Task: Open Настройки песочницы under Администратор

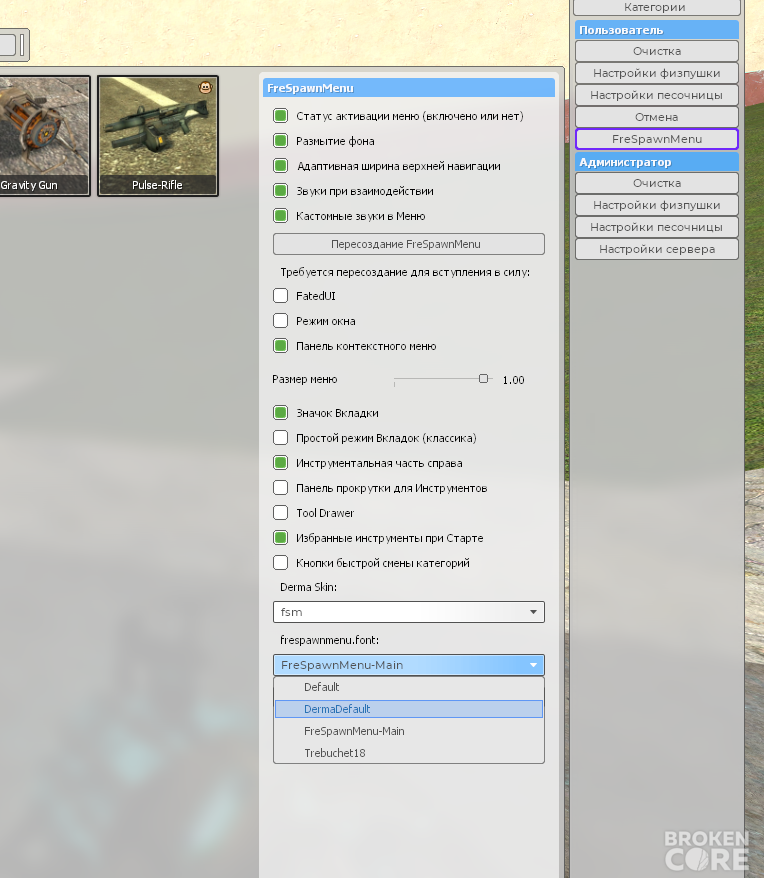Action: (656, 227)
